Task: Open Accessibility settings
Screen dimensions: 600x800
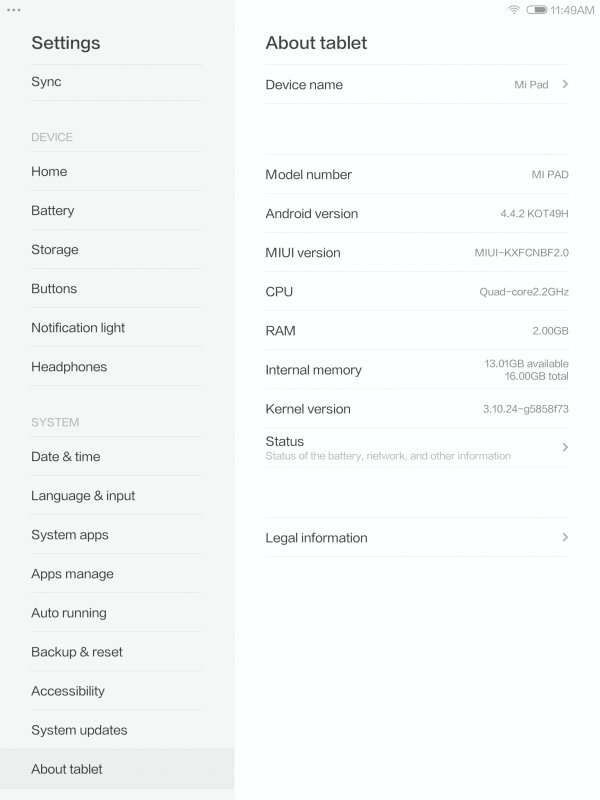Action: click(117, 690)
